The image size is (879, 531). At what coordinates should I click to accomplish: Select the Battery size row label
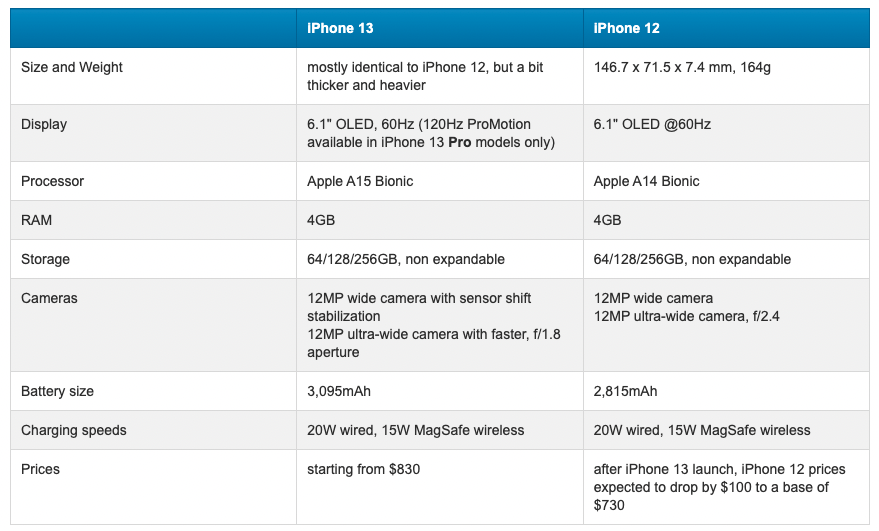point(57,391)
